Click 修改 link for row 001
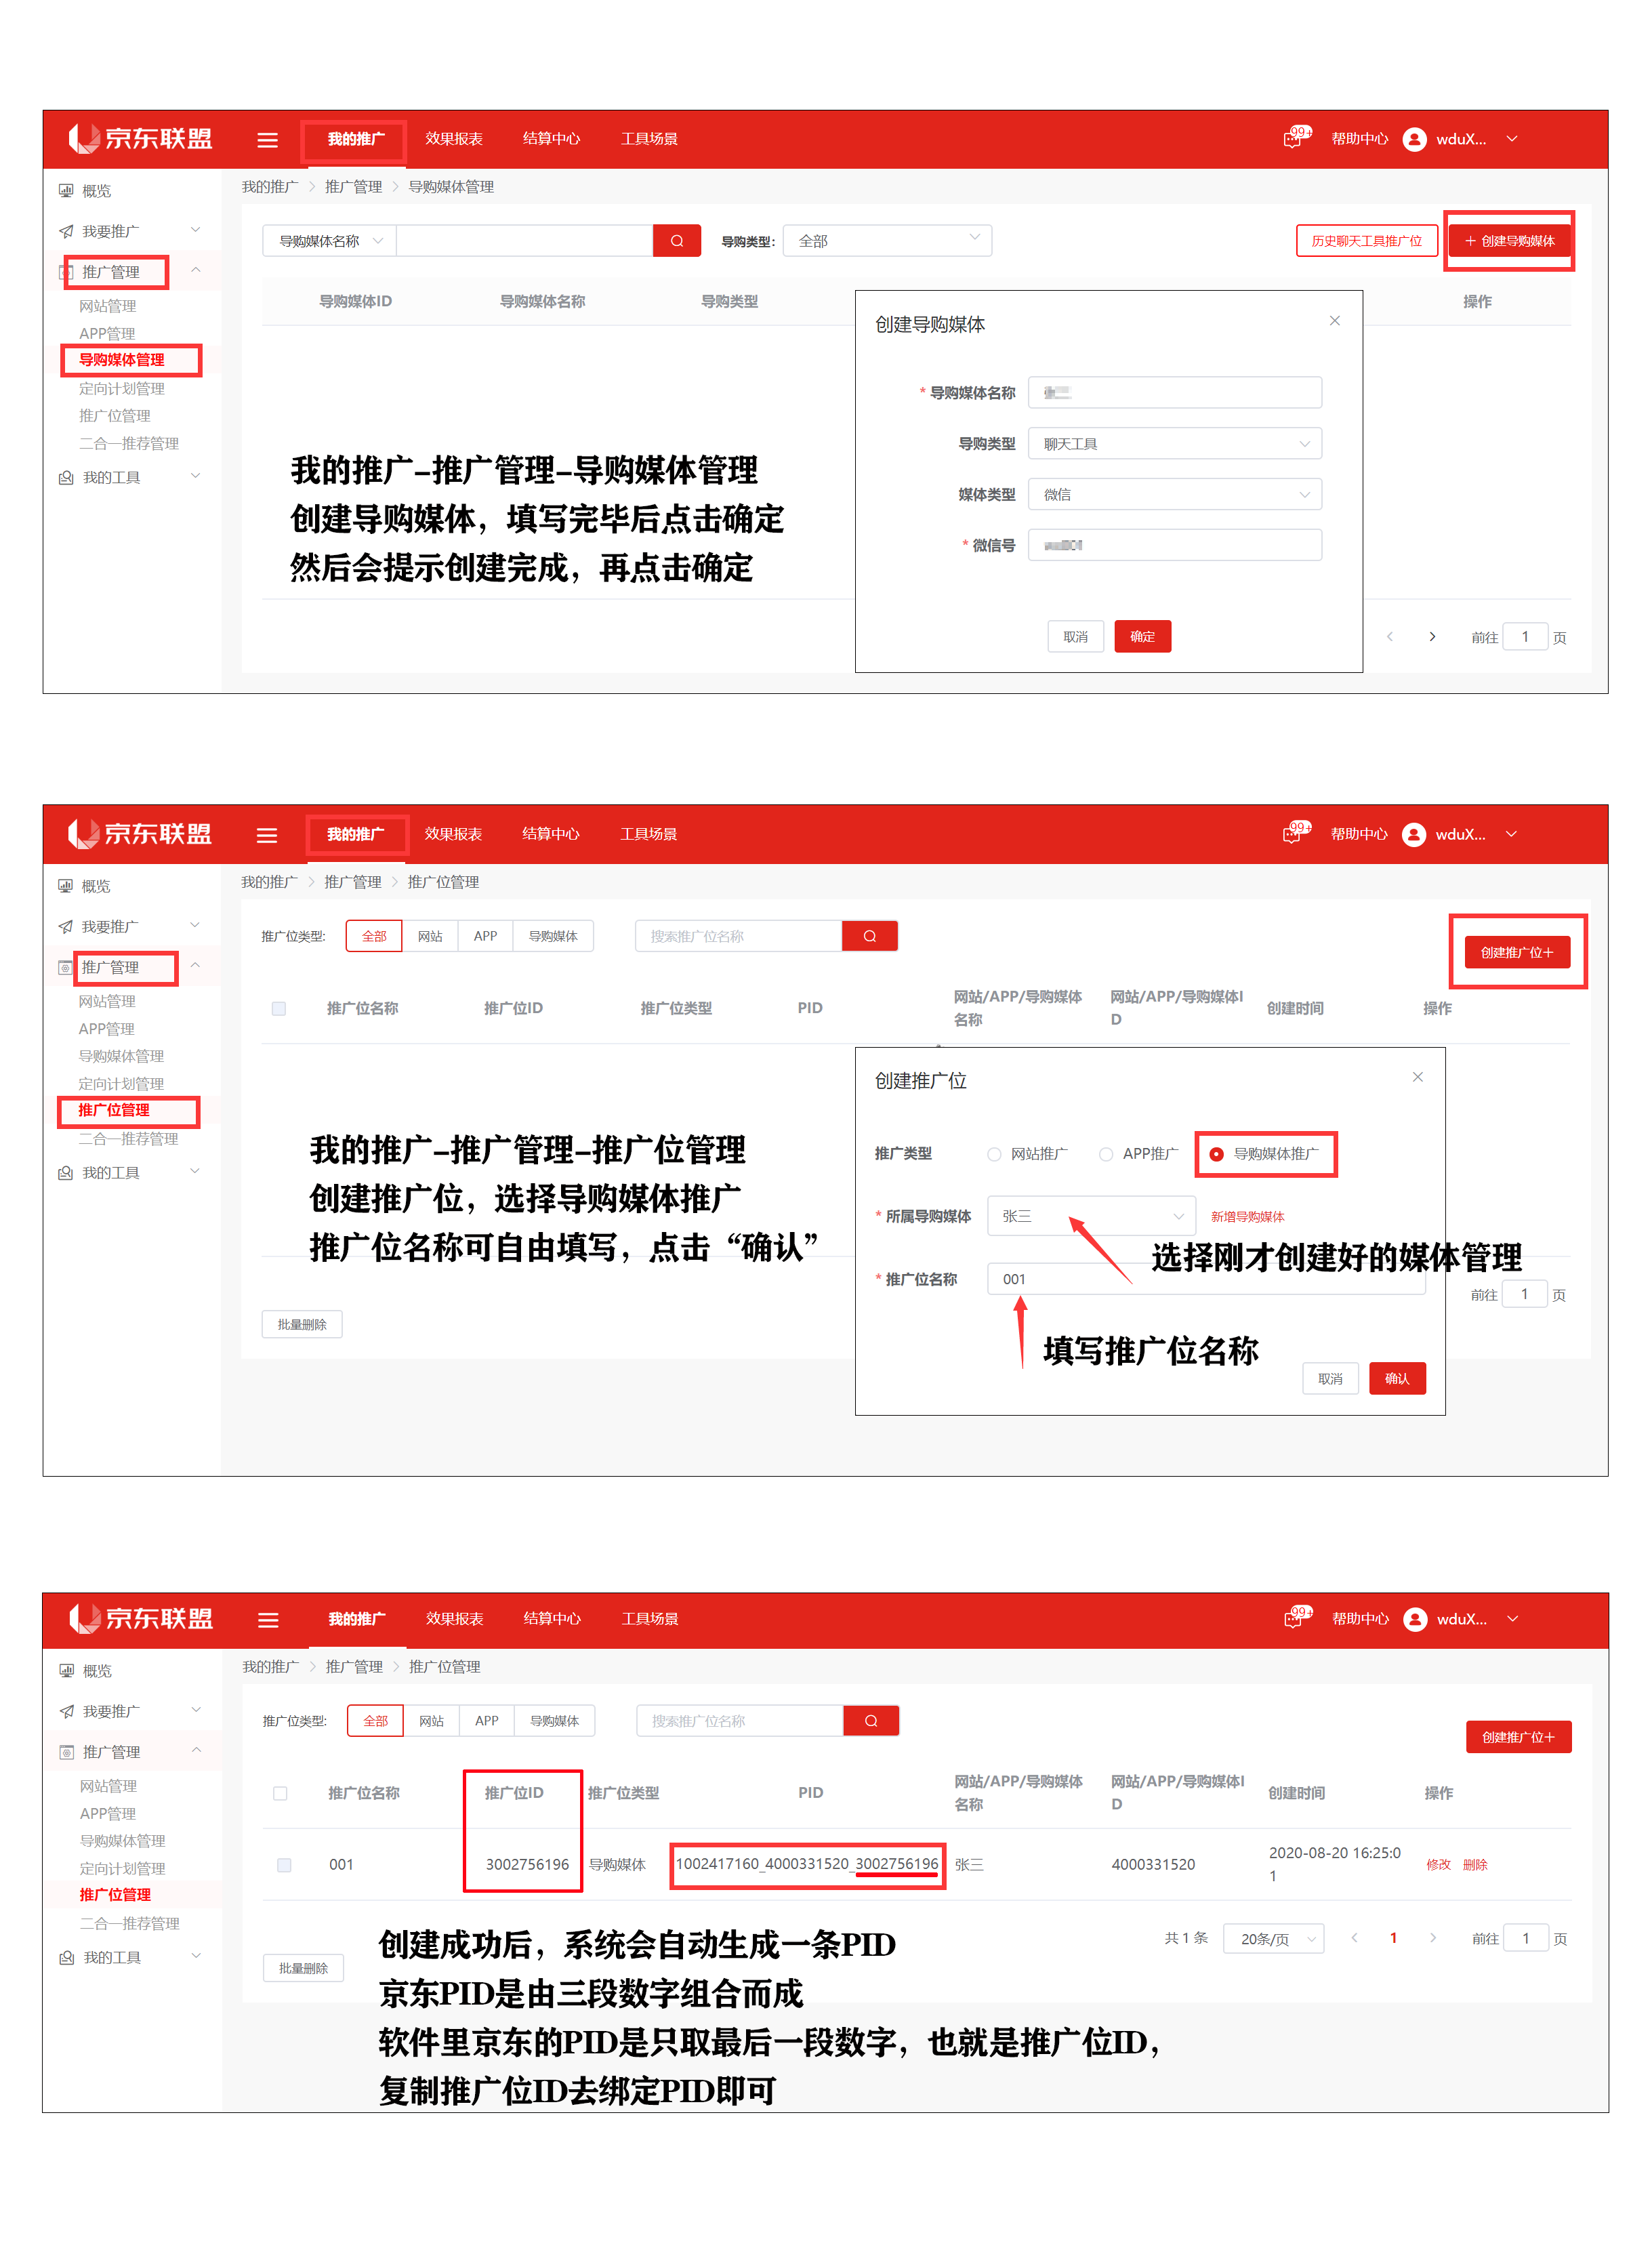 1438,1865
